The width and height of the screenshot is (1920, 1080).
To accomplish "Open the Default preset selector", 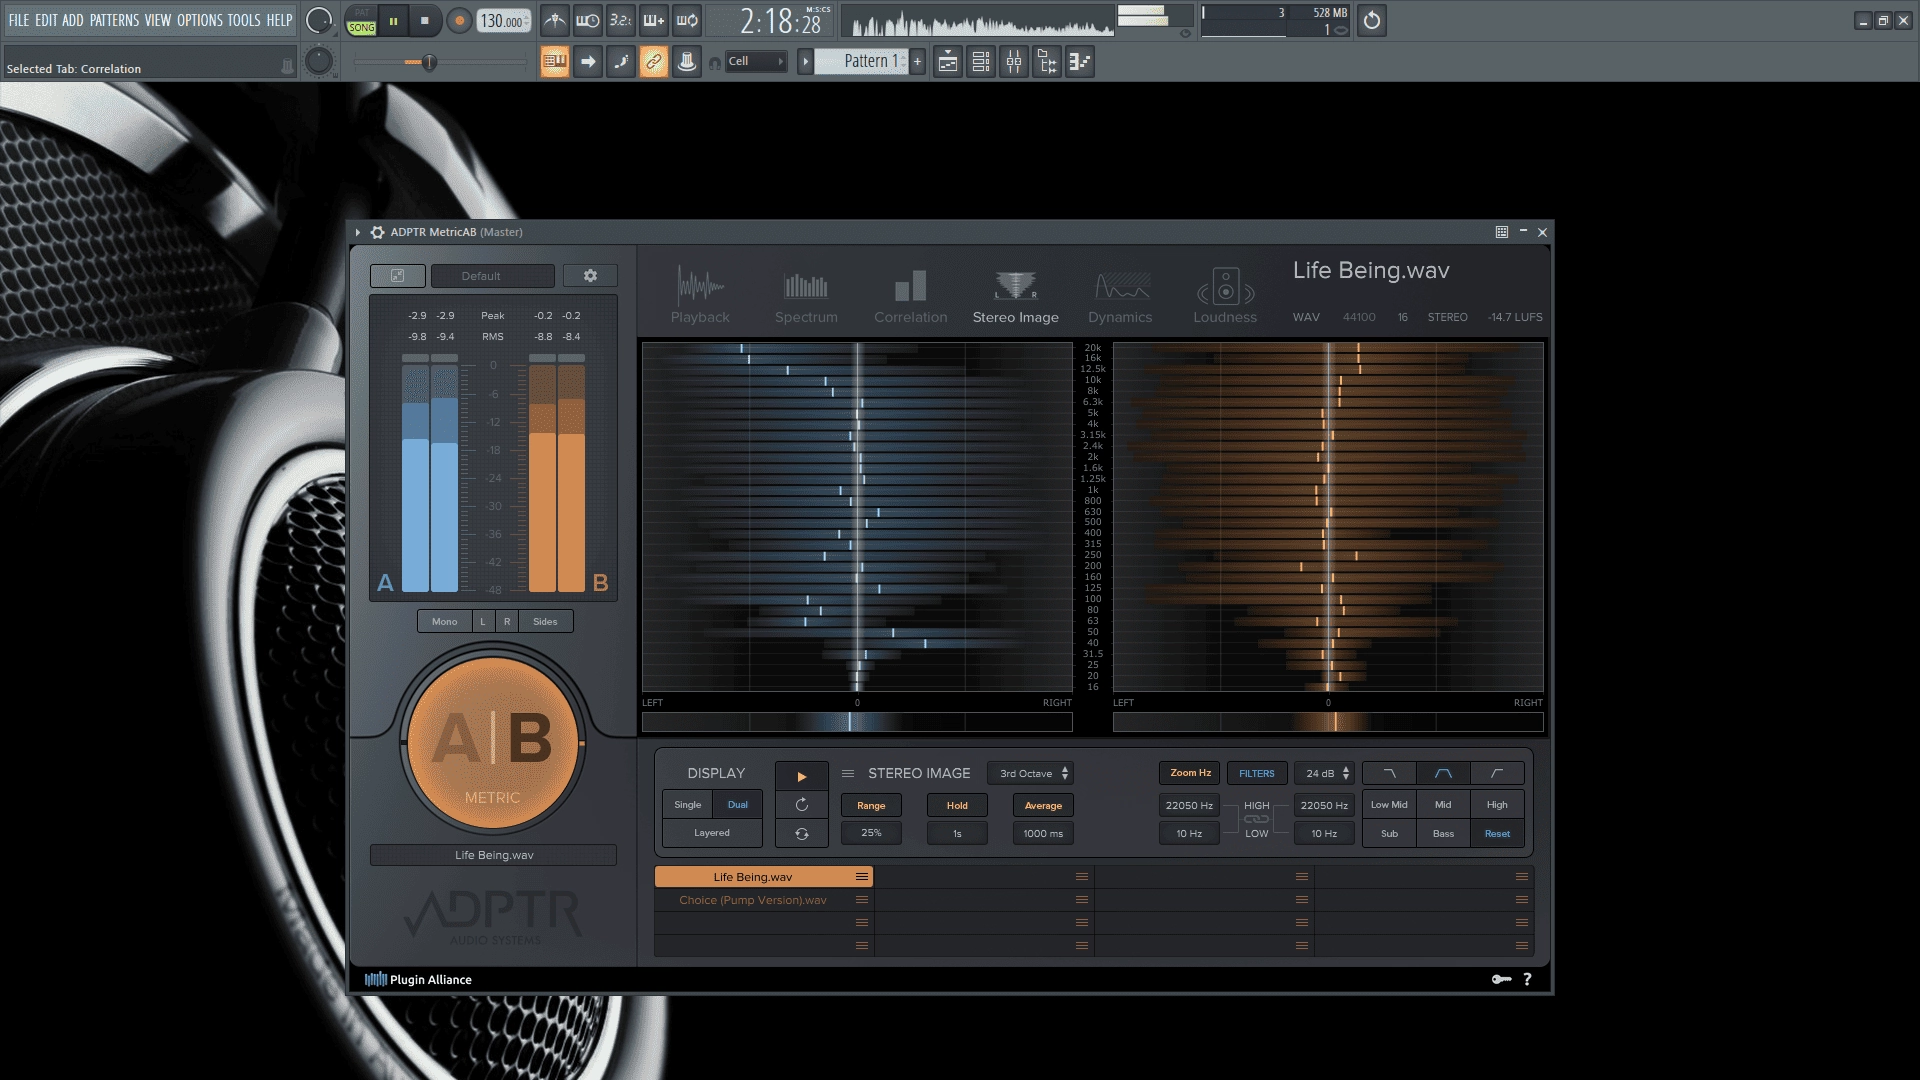I will 492,276.
